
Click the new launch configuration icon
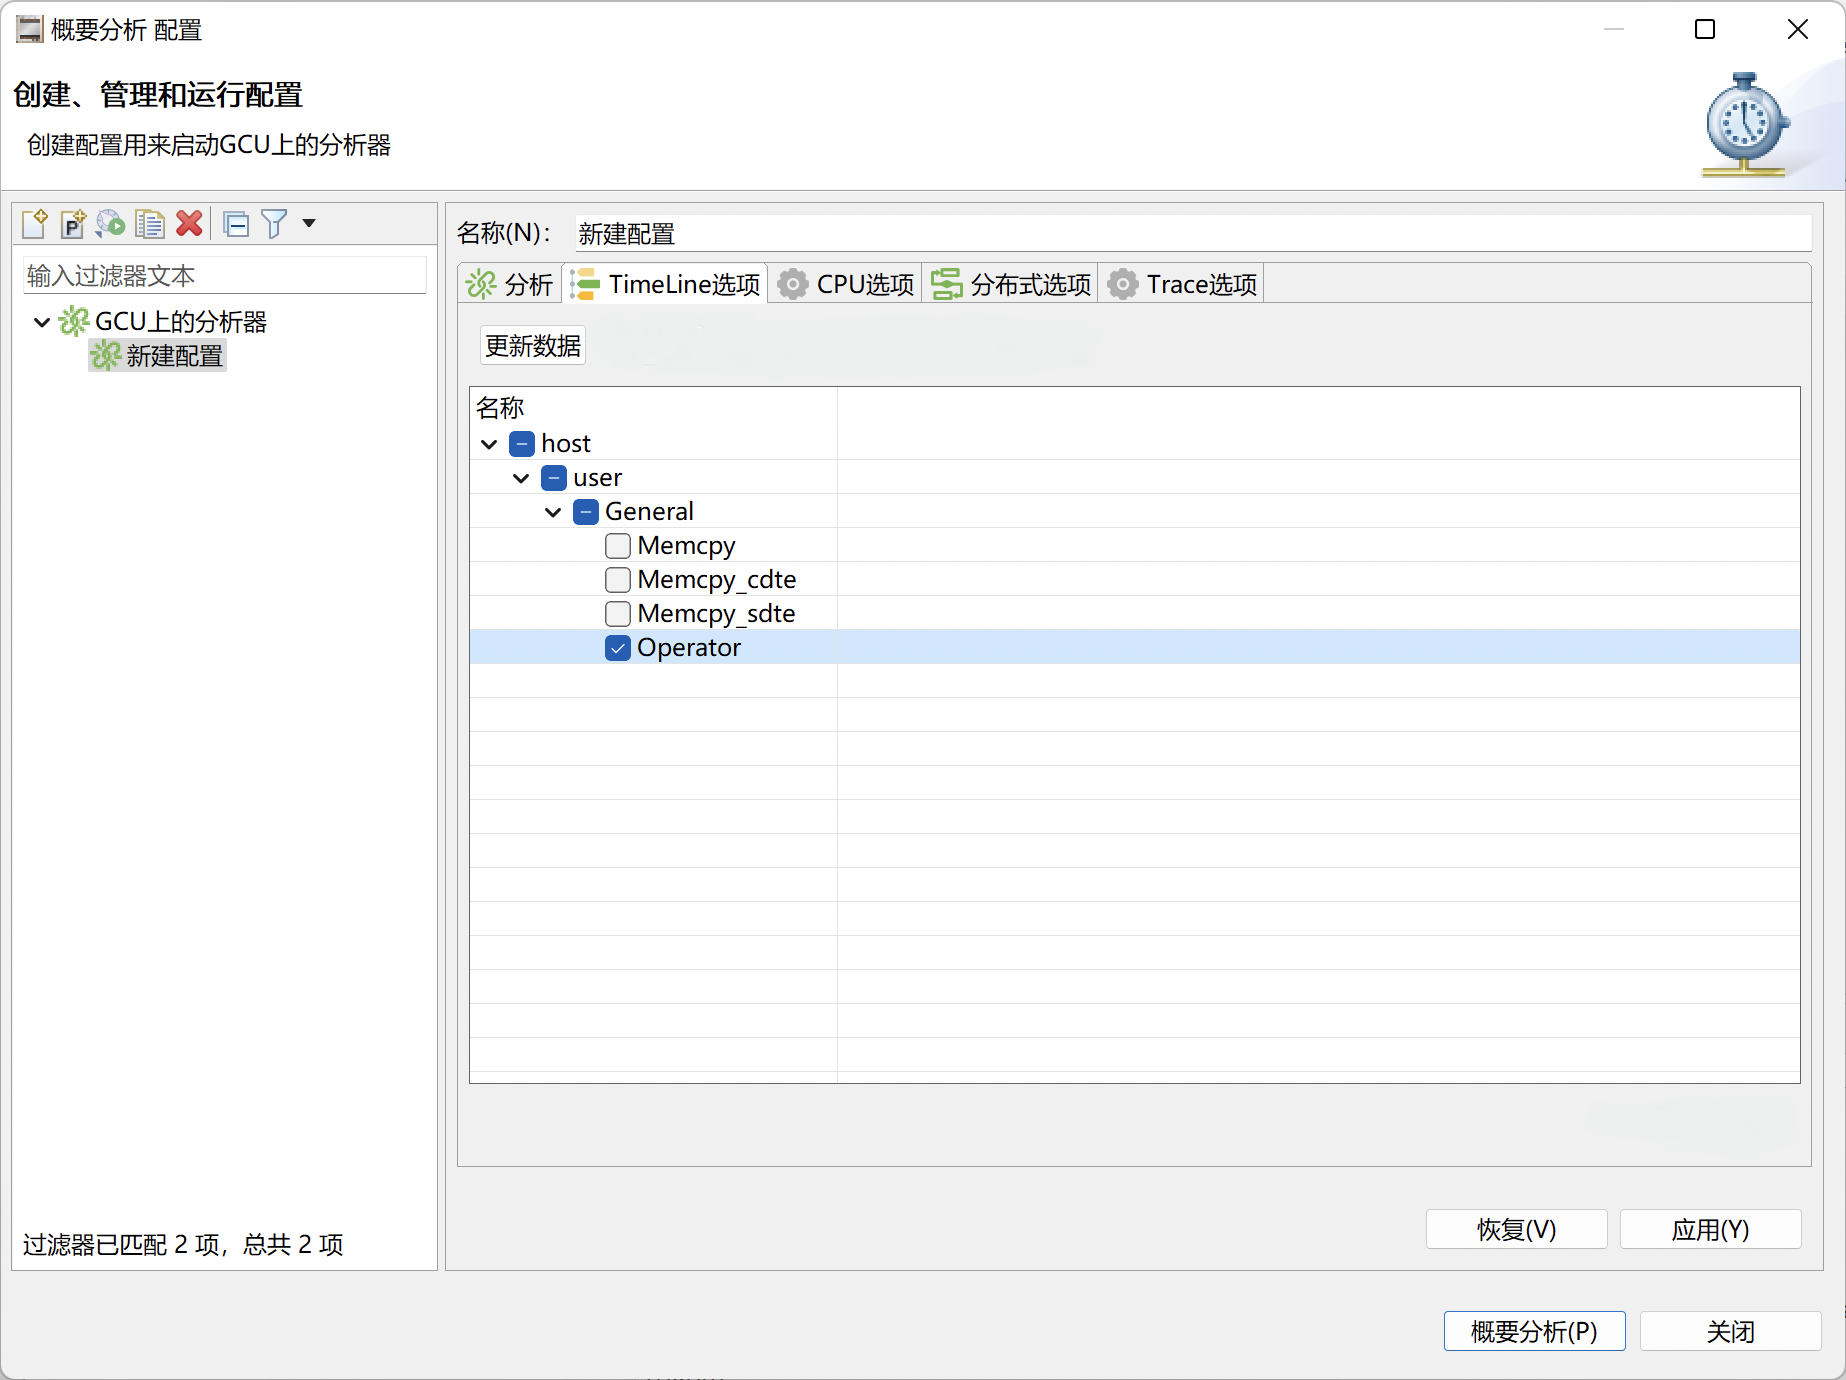(34, 223)
